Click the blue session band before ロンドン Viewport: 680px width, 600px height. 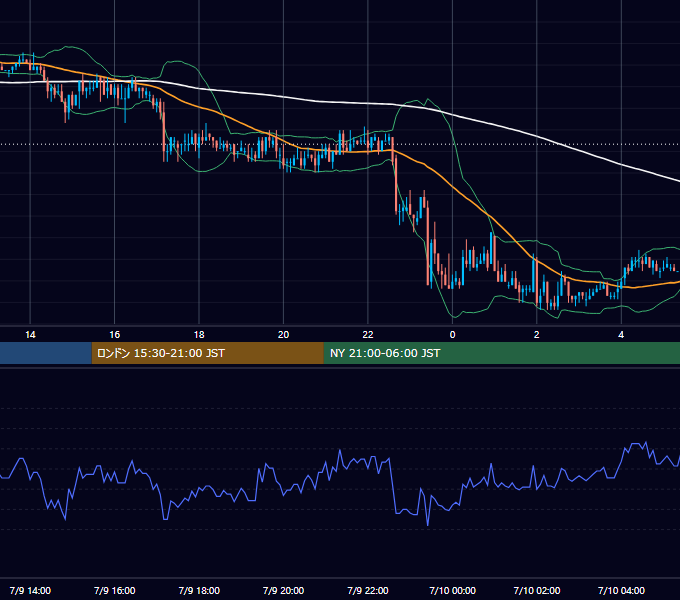tap(46, 353)
